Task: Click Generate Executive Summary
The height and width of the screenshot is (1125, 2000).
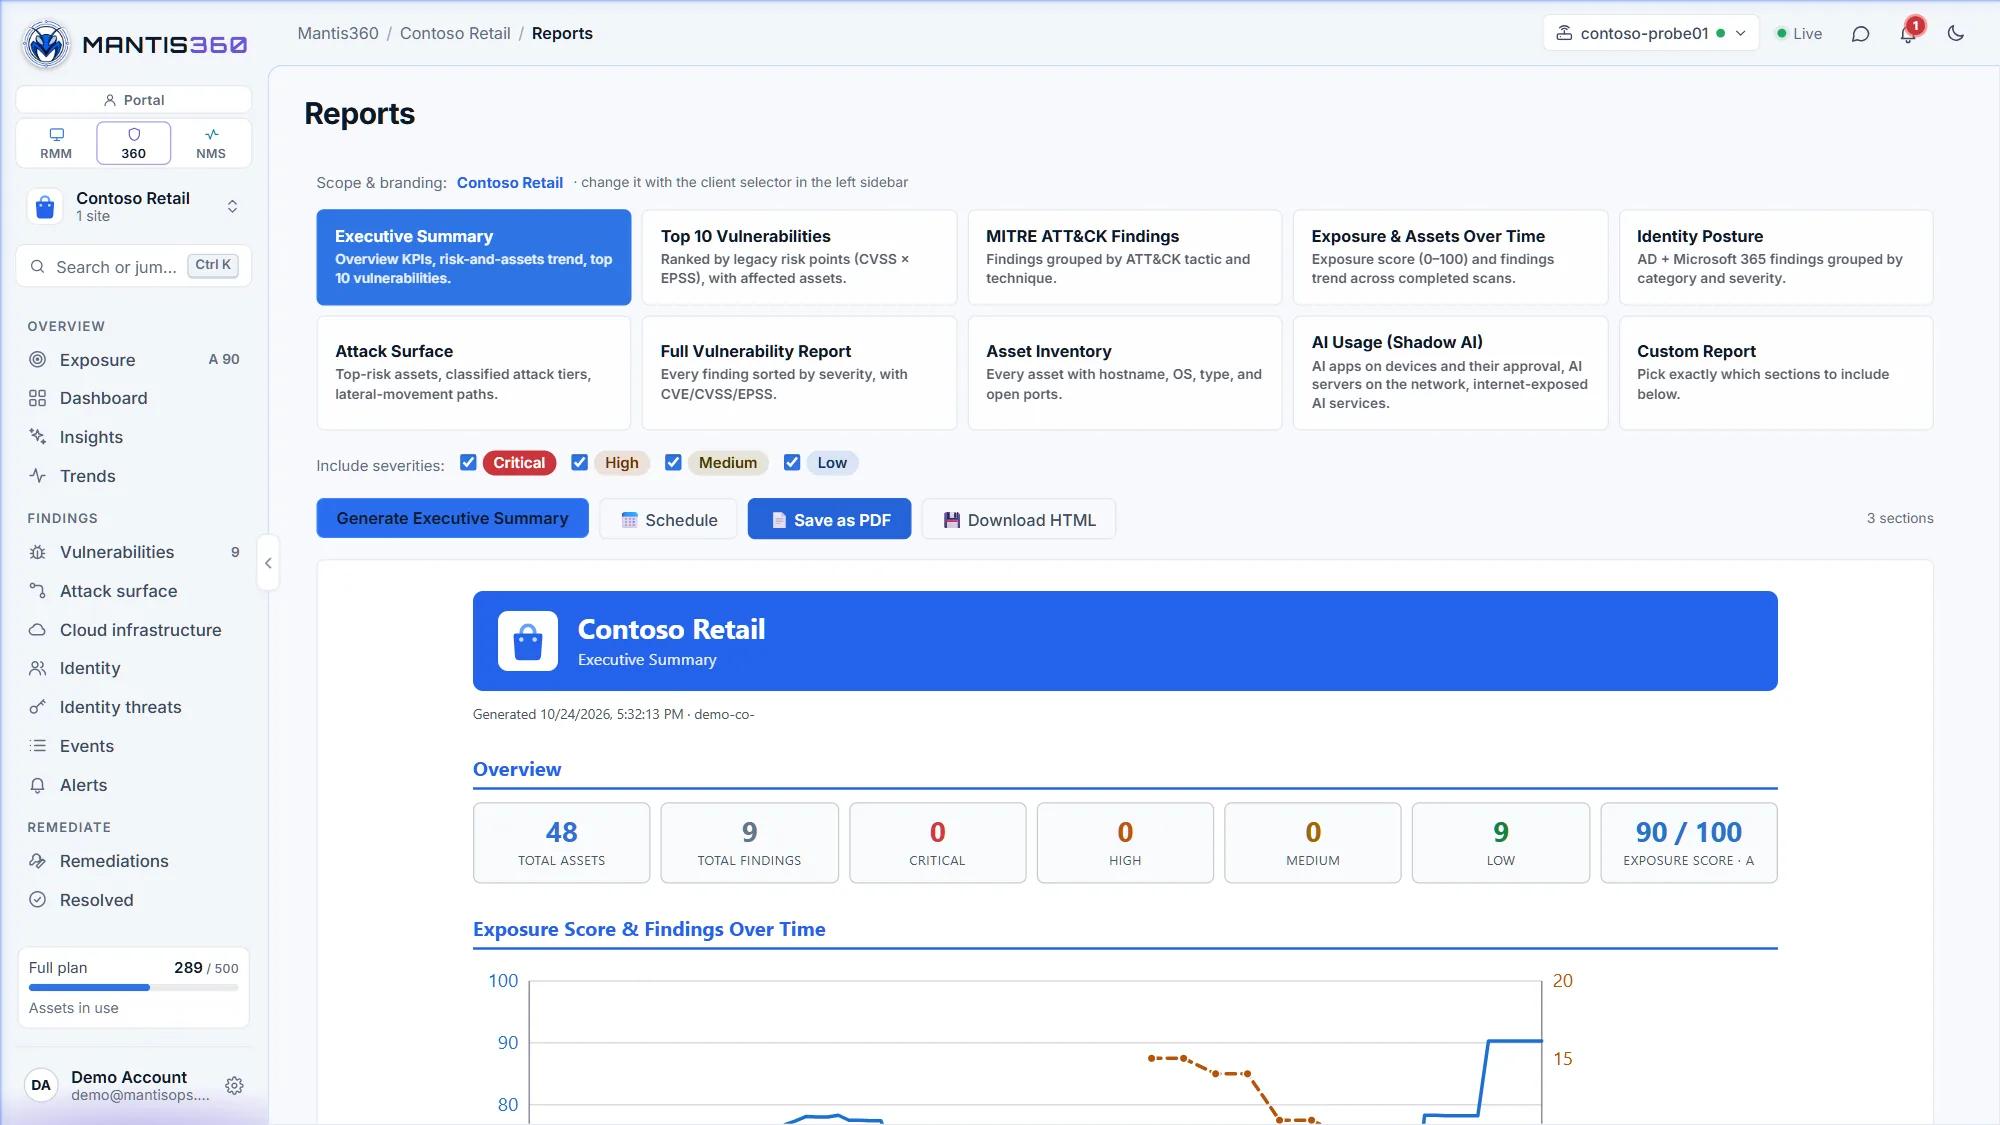Action: (x=452, y=518)
